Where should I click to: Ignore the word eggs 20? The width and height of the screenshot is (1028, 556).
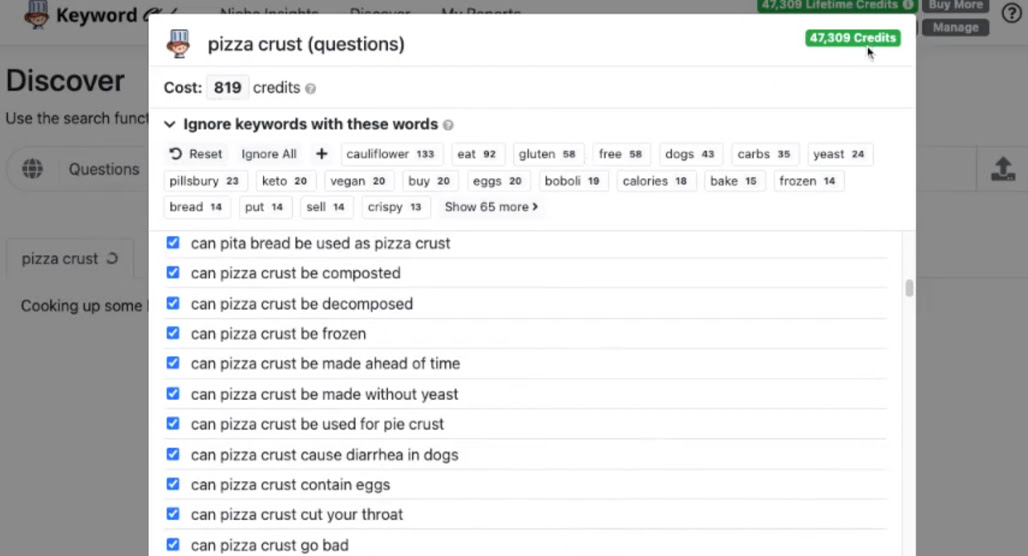[x=498, y=181]
